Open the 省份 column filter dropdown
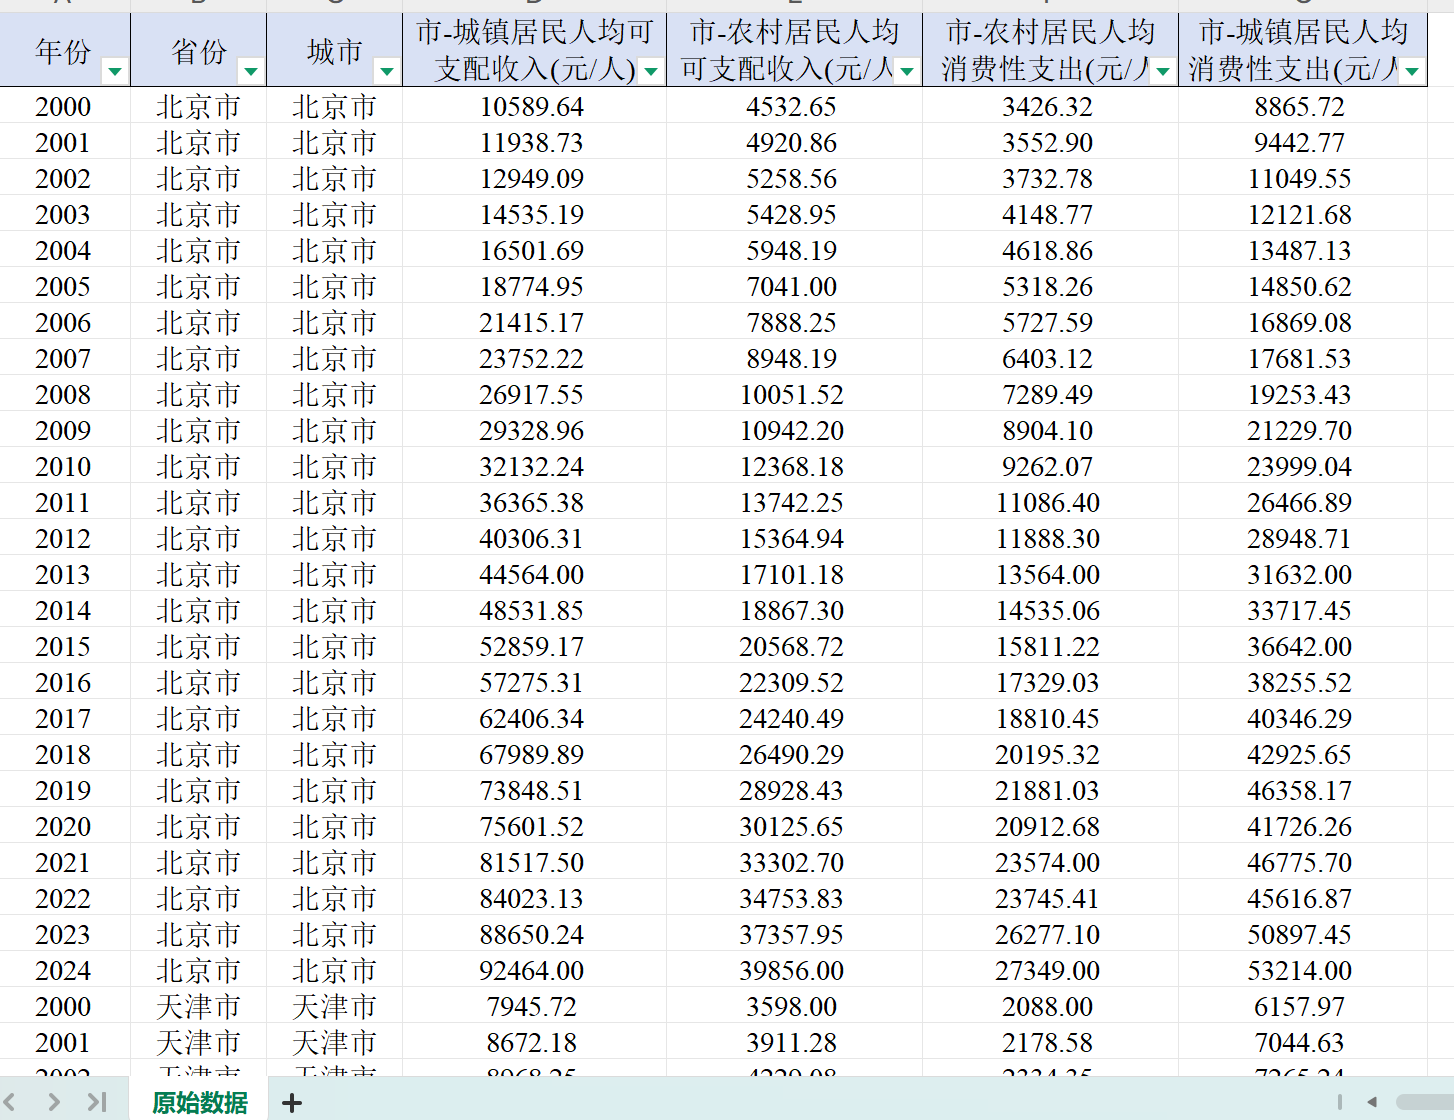Screen dimensions: 1454x1120 point(251,71)
